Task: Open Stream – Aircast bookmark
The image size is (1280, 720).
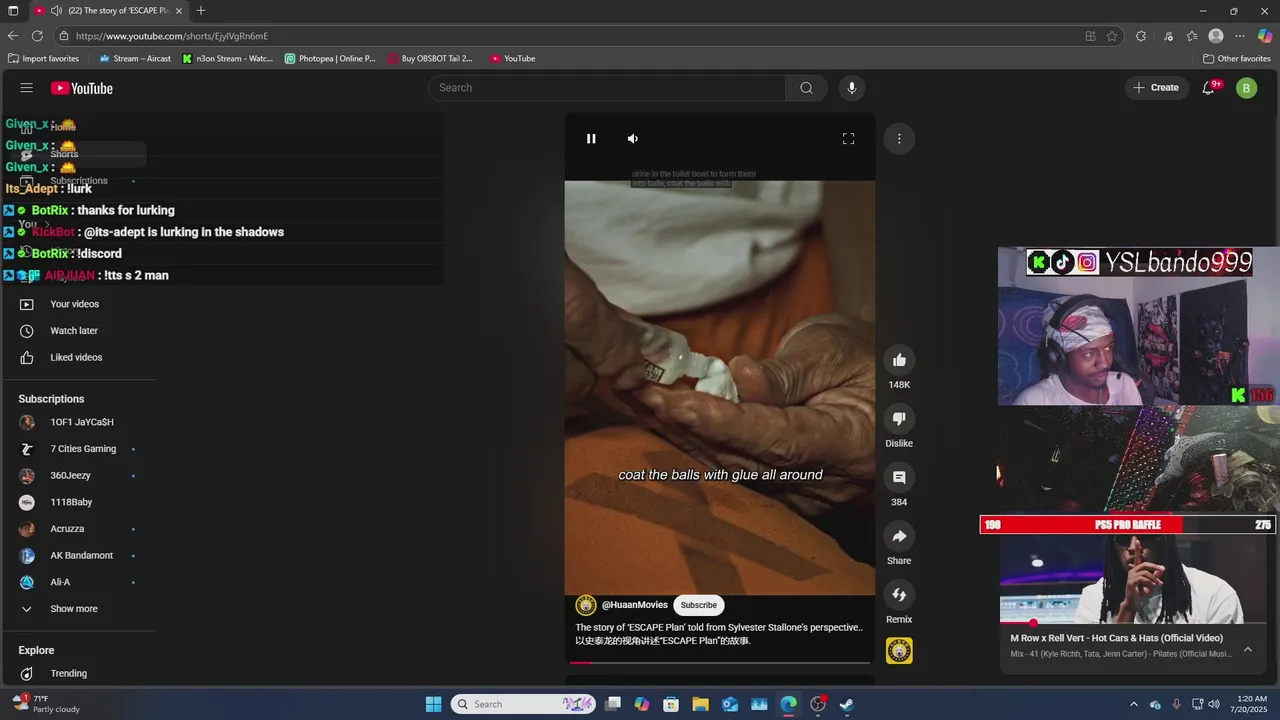Action: (135, 59)
